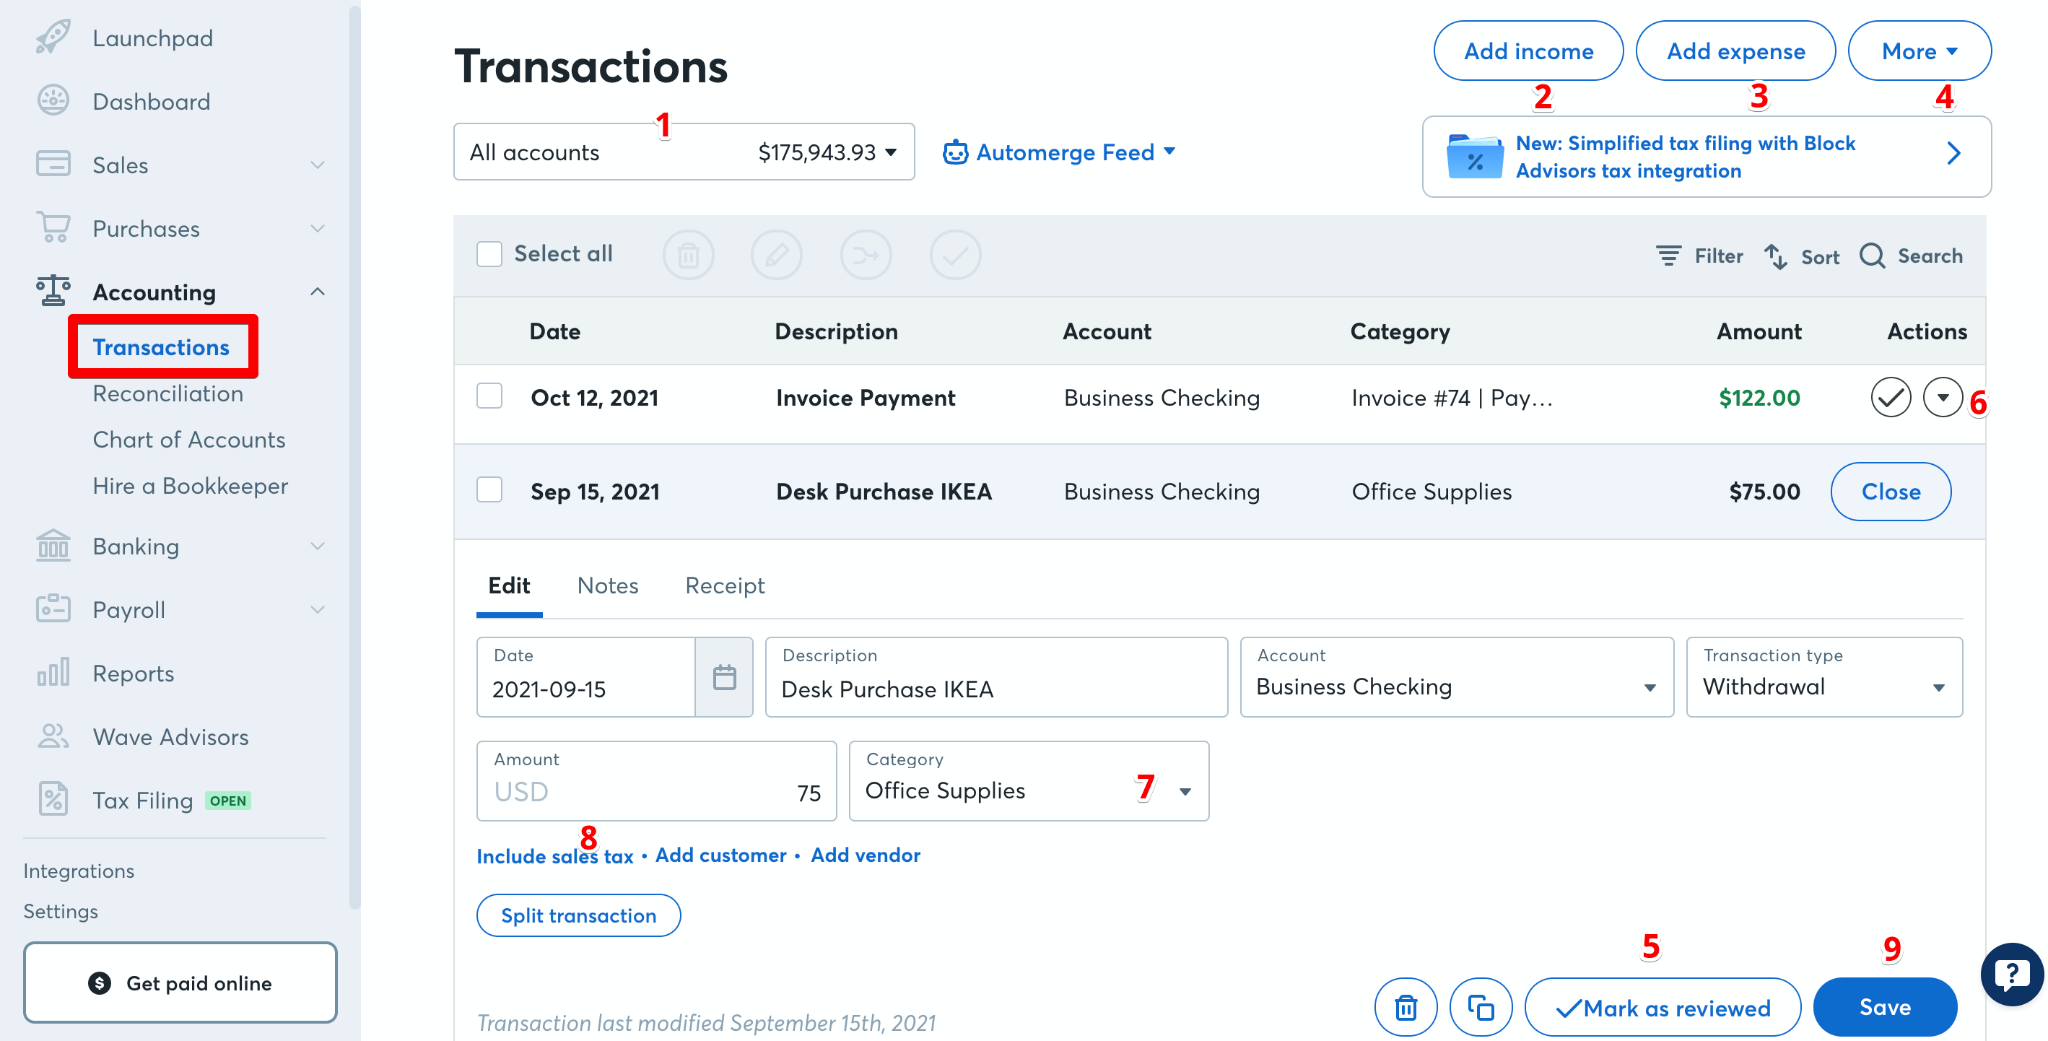2048x1041 pixels.
Task: Duplicate transaction using copy icon
Action: pyautogui.click(x=1481, y=1007)
